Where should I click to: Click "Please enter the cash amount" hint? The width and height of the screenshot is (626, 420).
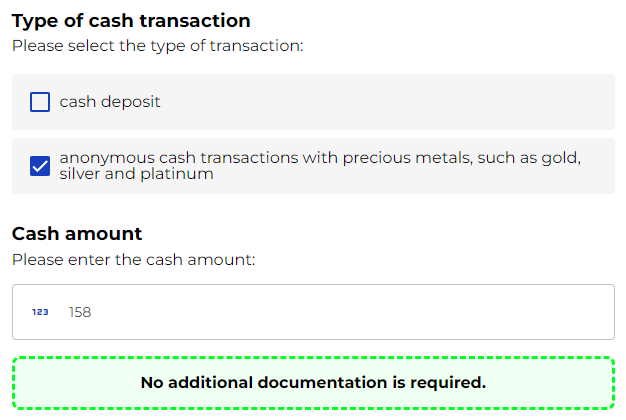coord(134,259)
